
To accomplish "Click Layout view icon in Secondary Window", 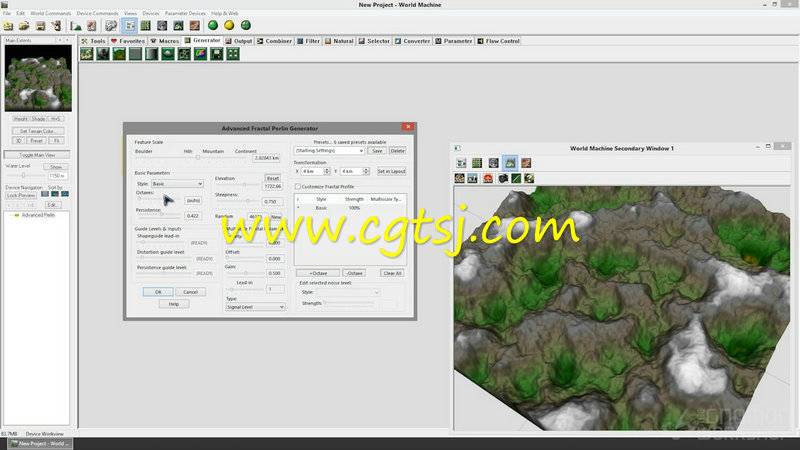I will [477, 163].
